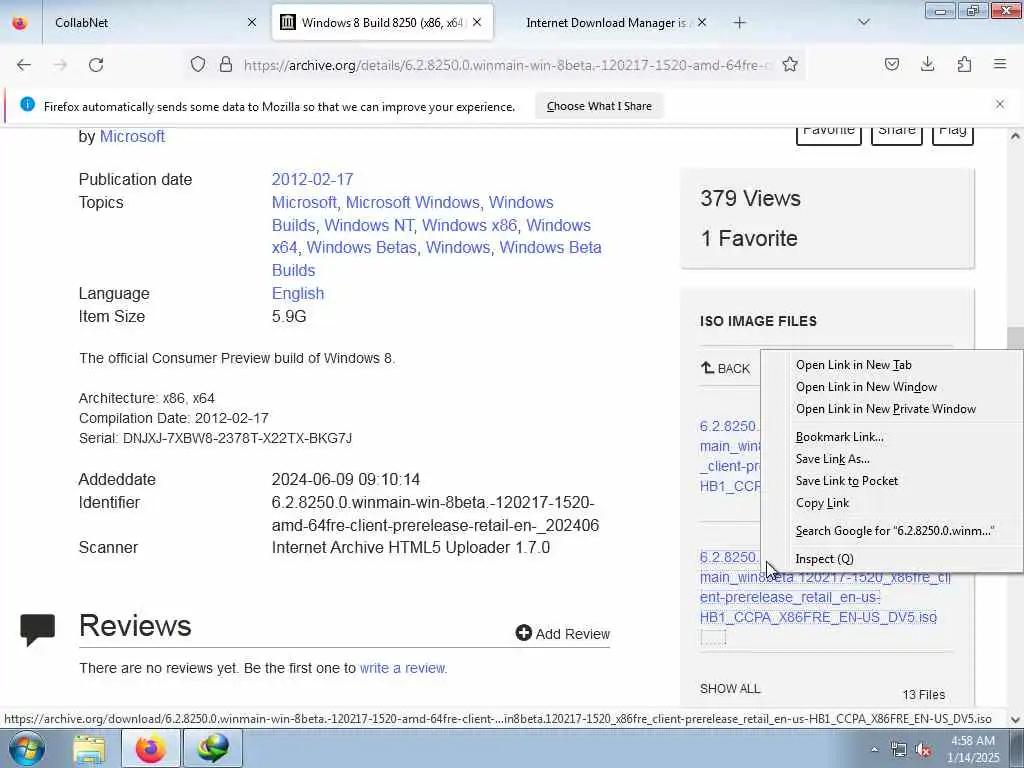The image size is (1024, 768).
Task: Open tracking protection shield icon
Action: pos(198,64)
